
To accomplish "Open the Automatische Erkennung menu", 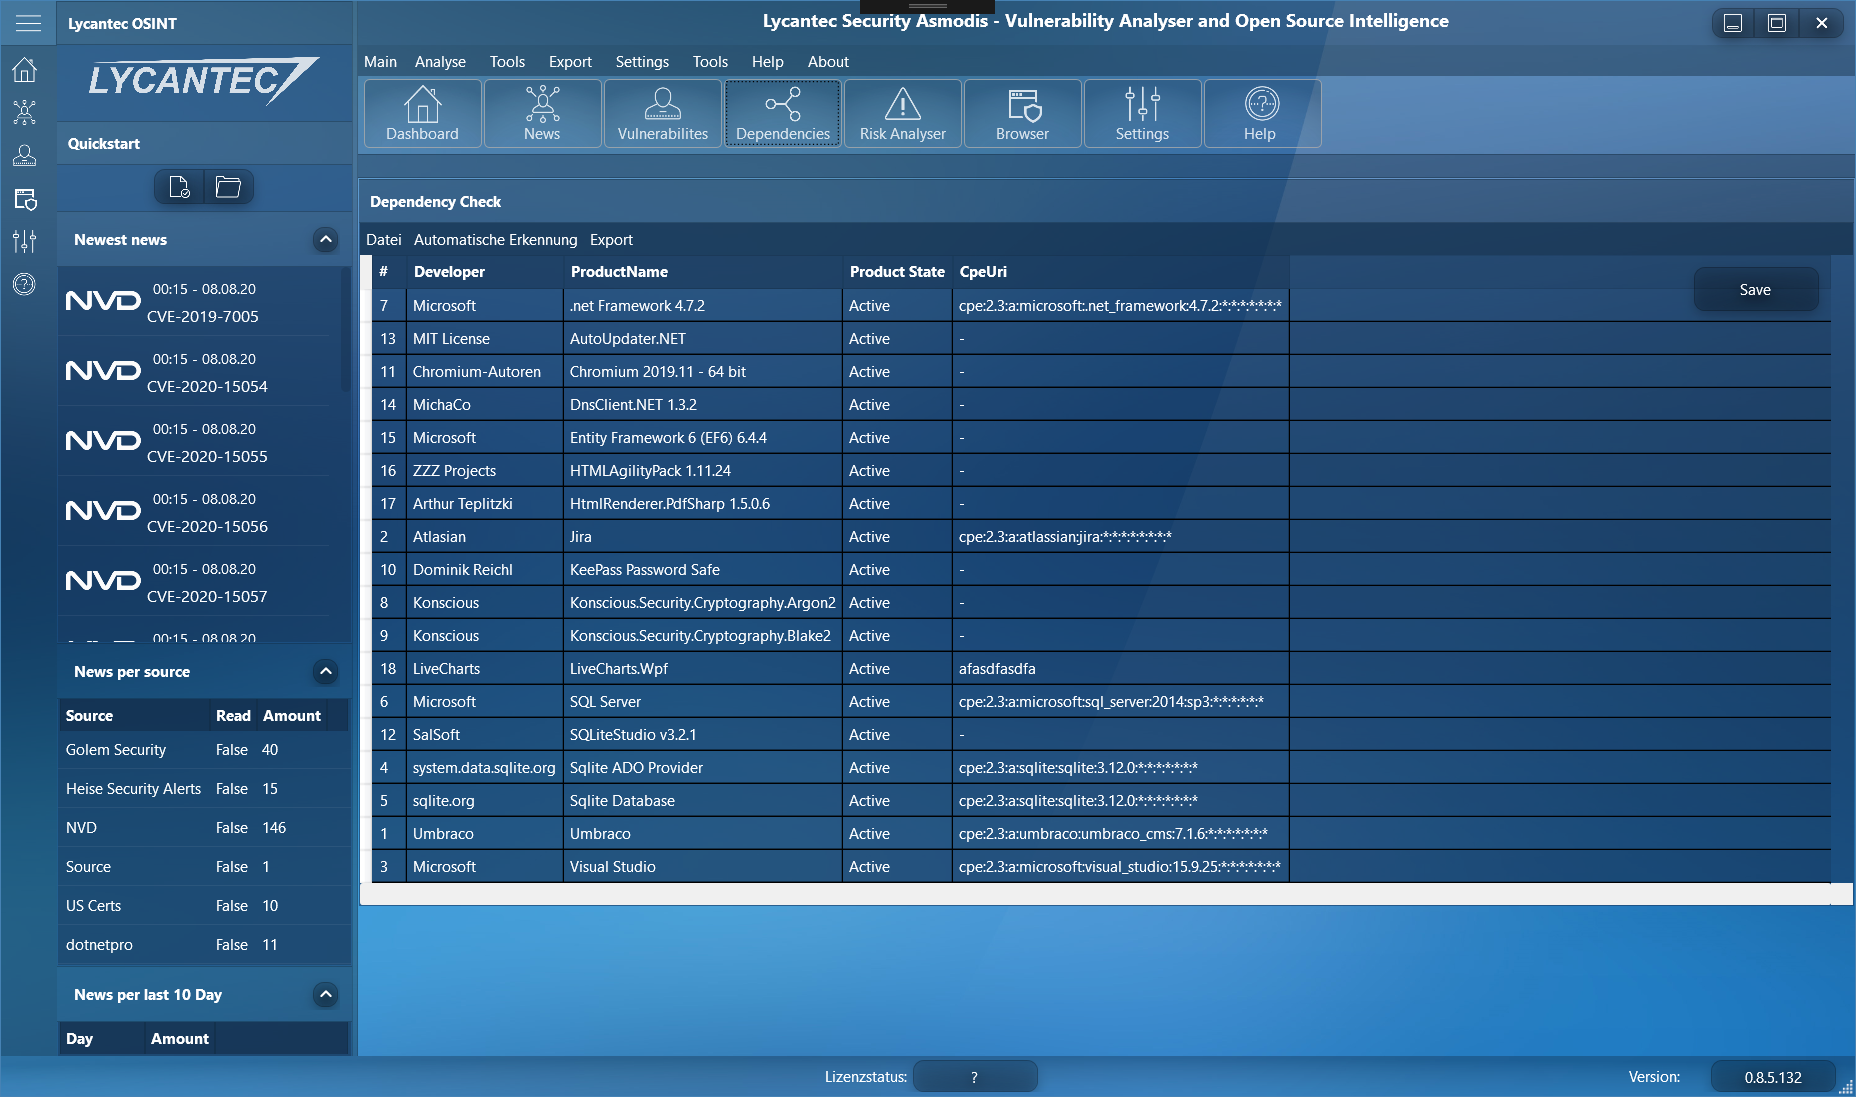I will click(495, 240).
